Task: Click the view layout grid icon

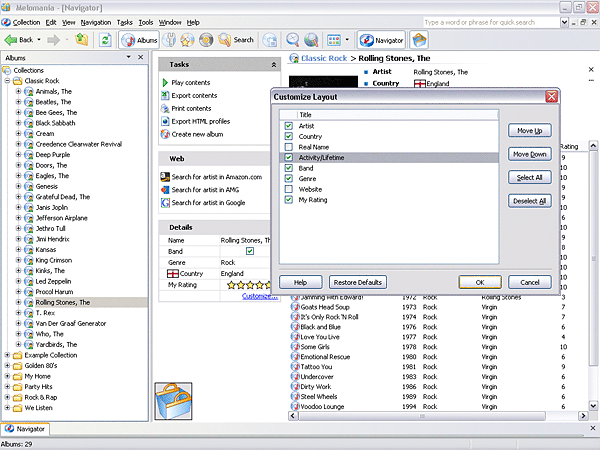Action: click(x=334, y=40)
